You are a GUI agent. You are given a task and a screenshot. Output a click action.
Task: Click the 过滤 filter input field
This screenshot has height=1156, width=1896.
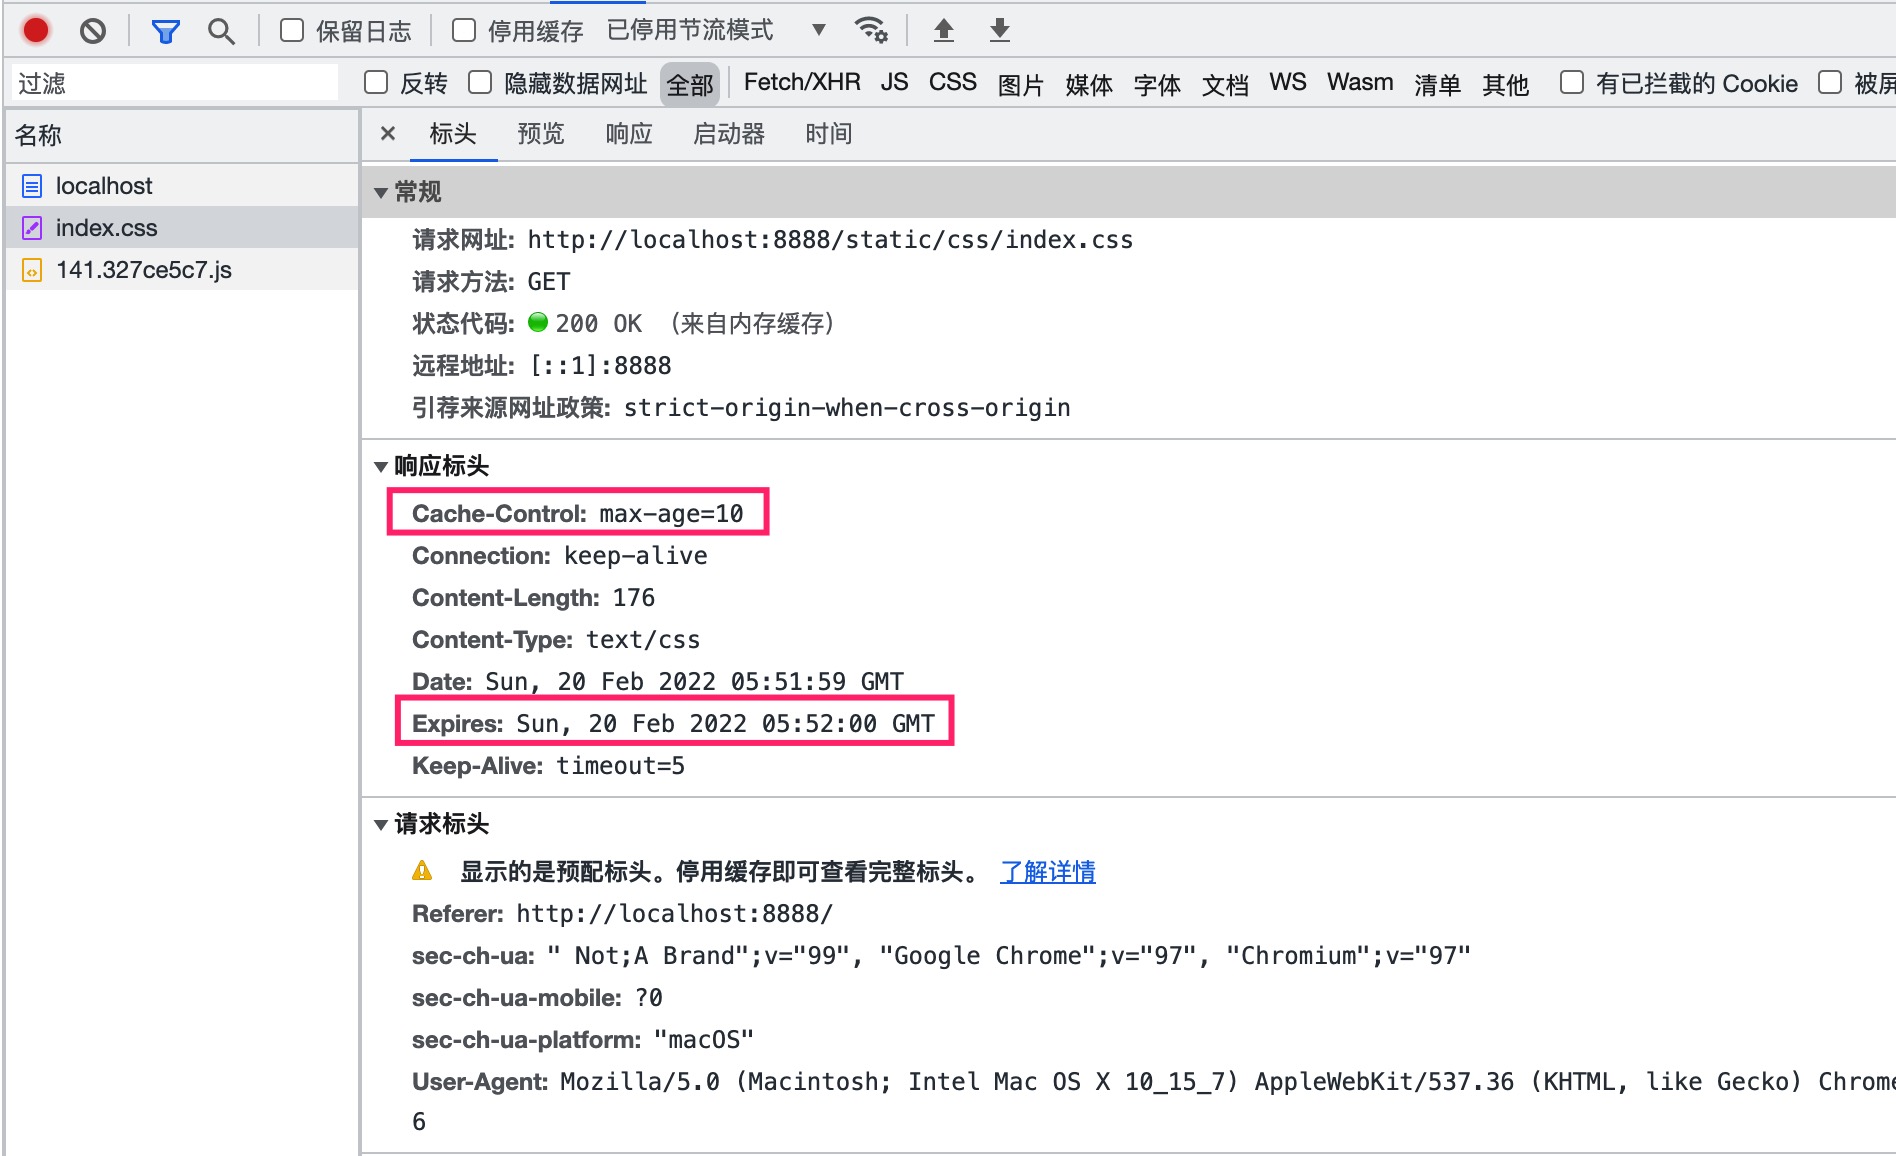point(175,83)
